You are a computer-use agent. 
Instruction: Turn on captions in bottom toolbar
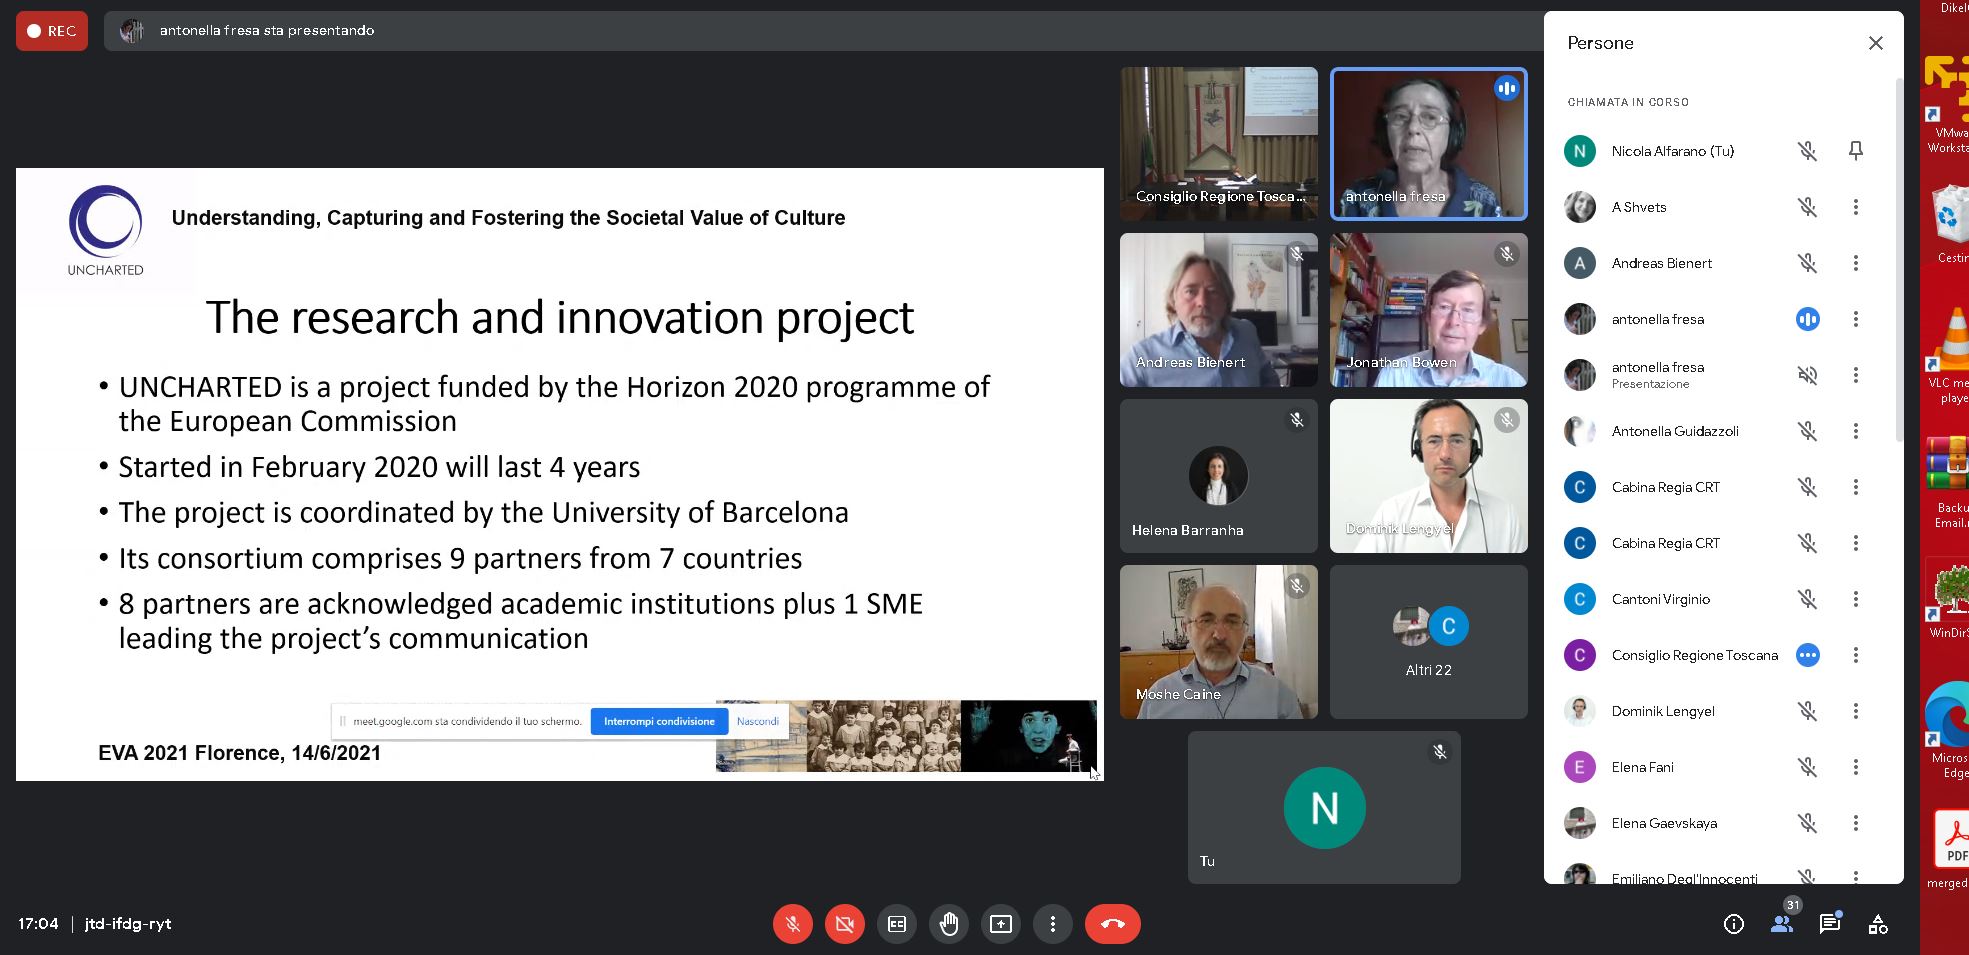(x=897, y=924)
